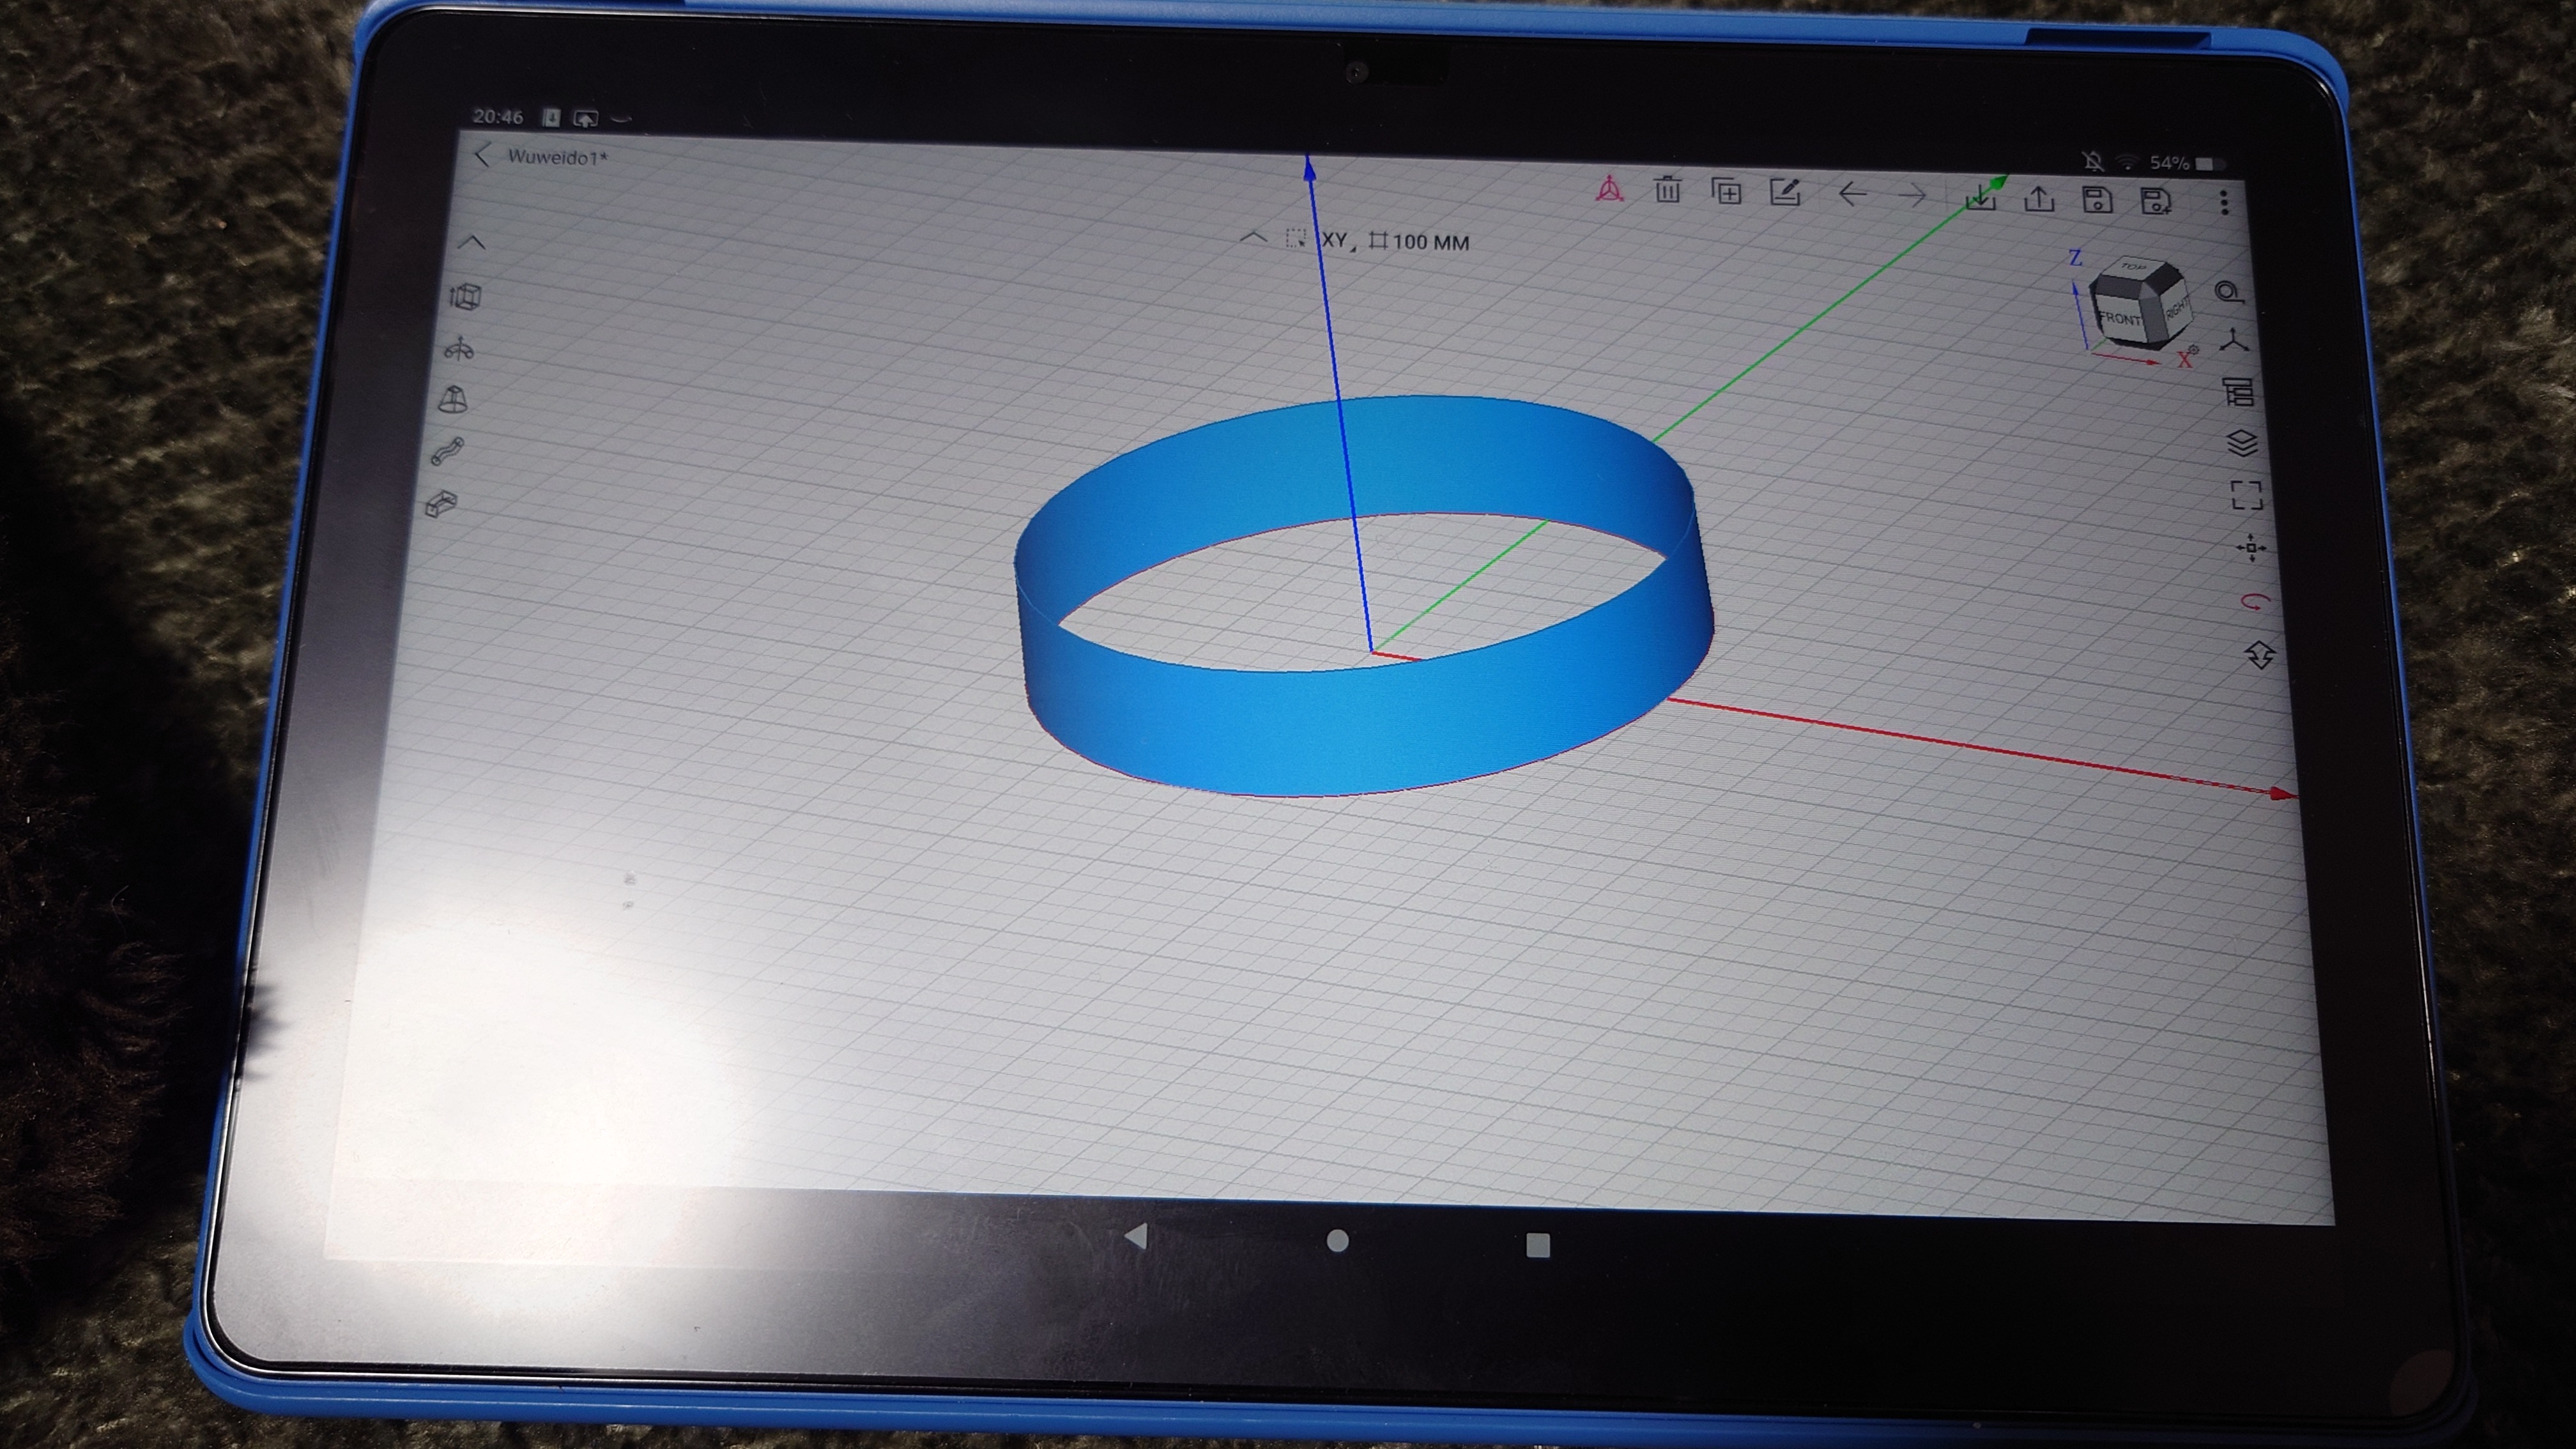This screenshot has width=2576, height=1449.
Task: Open the edit pencil icon
Action: [x=1785, y=192]
